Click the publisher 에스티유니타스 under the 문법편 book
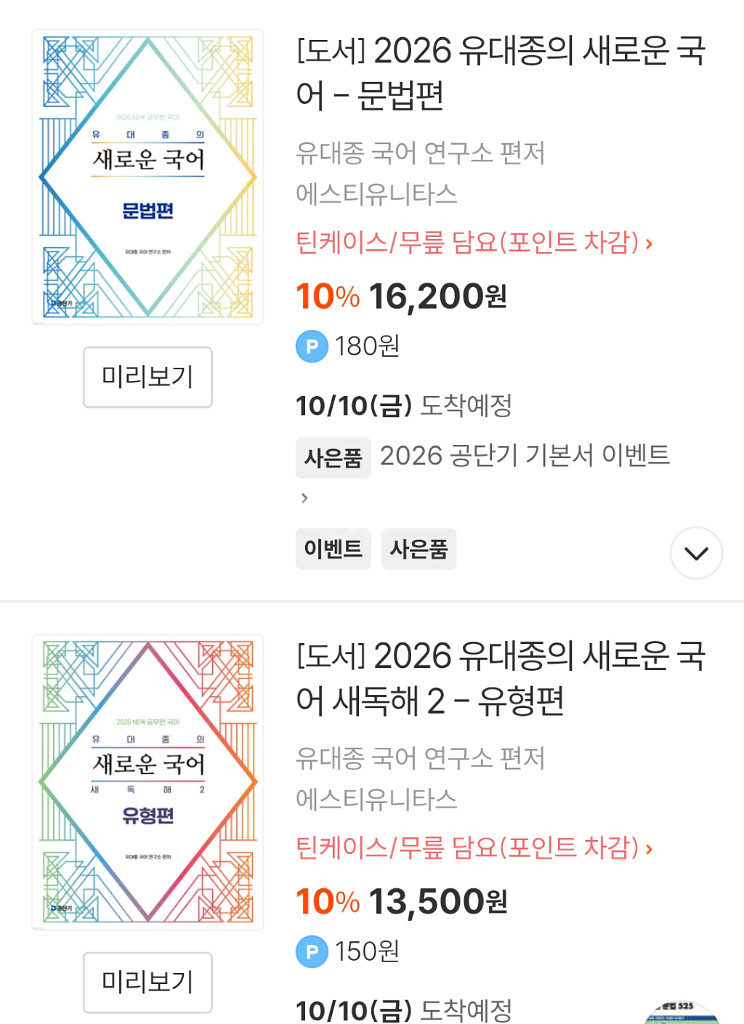744x1024 pixels. (377, 194)
